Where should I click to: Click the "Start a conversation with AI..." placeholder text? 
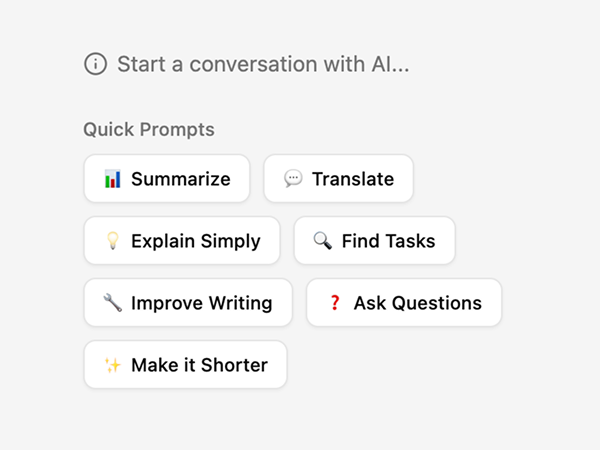tap(263, 65)
